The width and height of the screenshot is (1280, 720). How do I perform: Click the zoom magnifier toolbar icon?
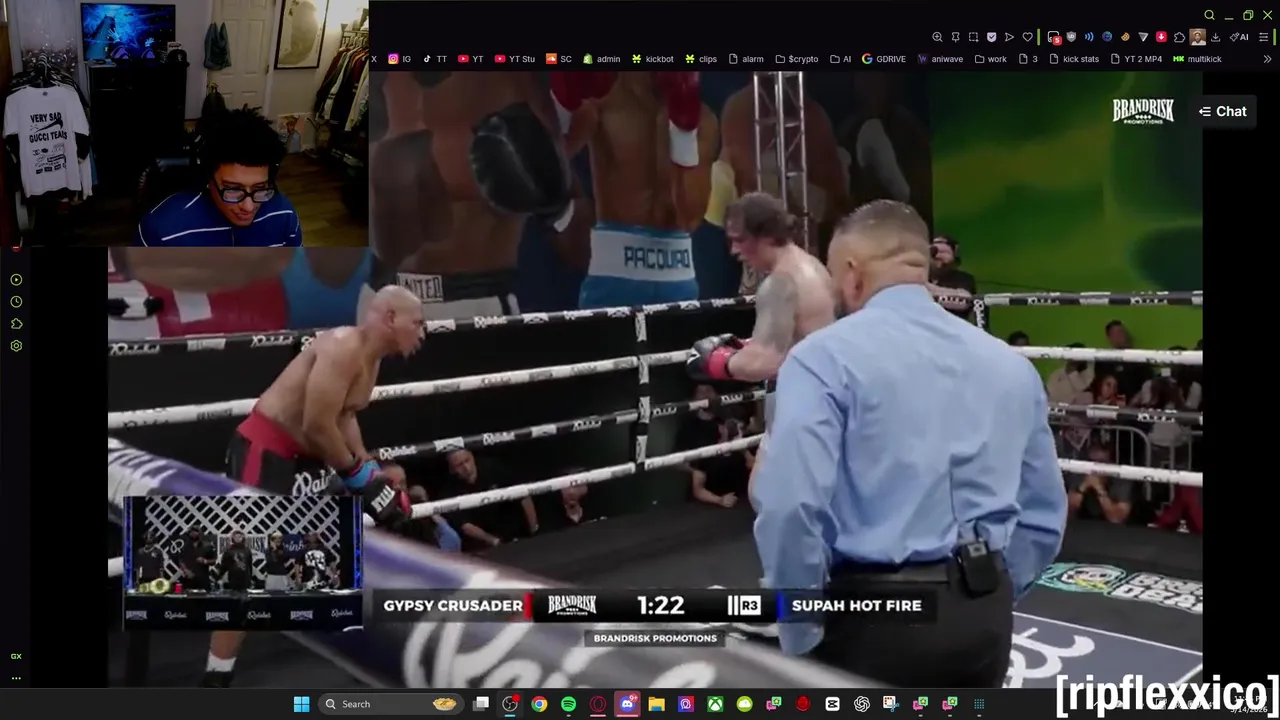click(937, 37)
